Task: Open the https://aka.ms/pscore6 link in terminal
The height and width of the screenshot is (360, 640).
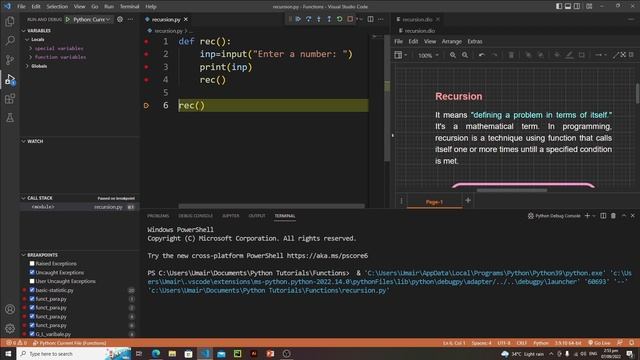Action: [327, 256]
